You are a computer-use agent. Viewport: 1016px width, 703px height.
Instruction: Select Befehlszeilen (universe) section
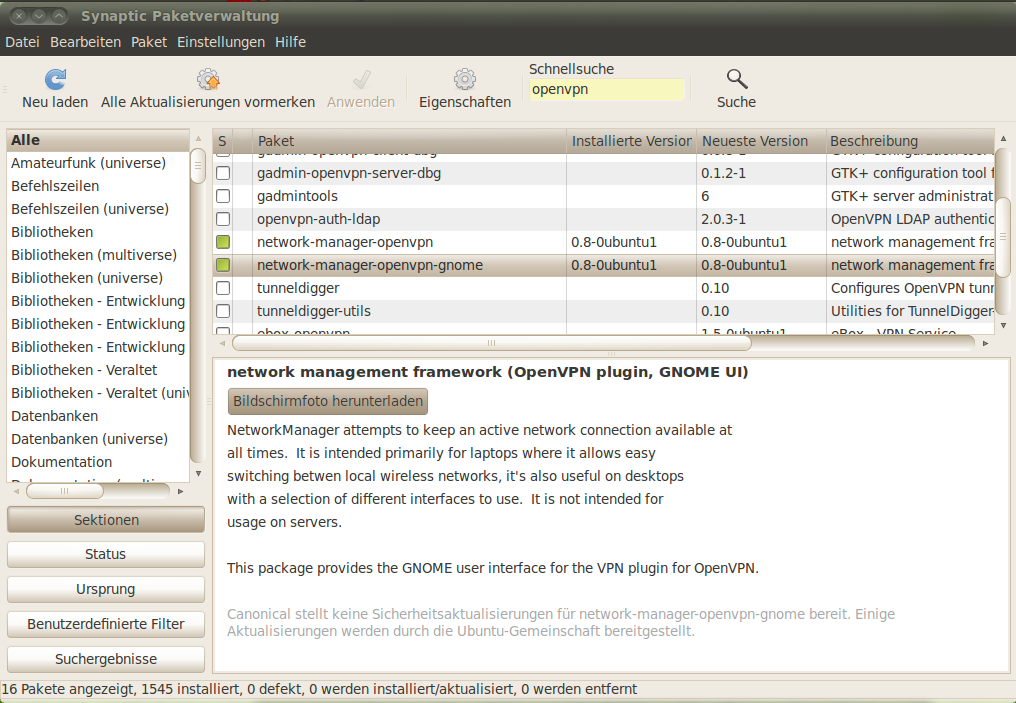pyautogui.click(x=98, y=209)
